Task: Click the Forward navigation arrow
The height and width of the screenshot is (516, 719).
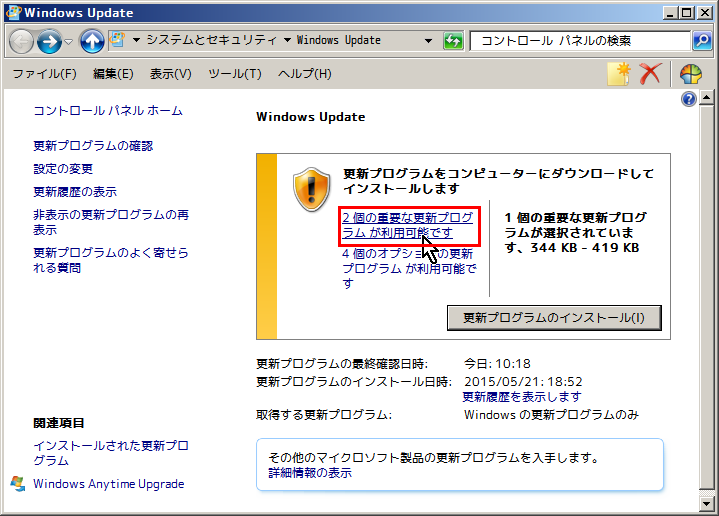Action: (49, 41)
